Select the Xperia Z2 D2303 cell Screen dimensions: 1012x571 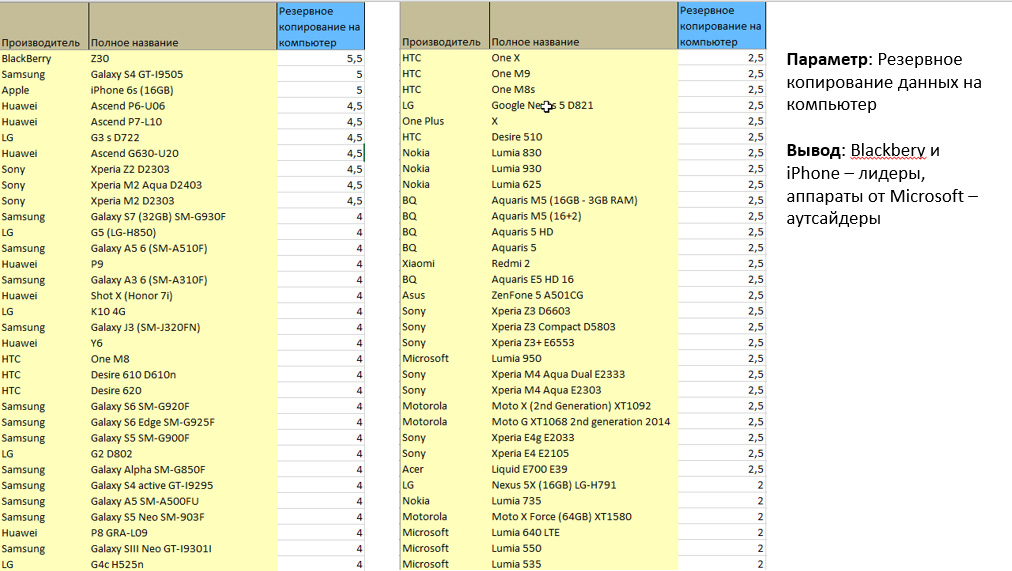[x=183, y=169]
